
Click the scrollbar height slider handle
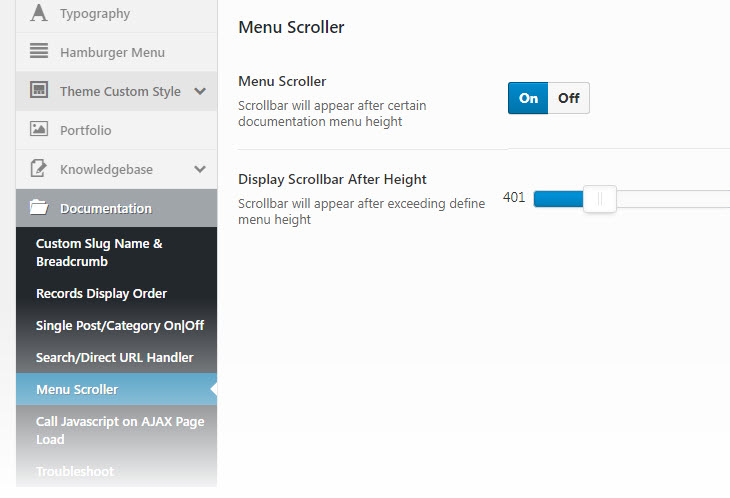tap(599, 198)
